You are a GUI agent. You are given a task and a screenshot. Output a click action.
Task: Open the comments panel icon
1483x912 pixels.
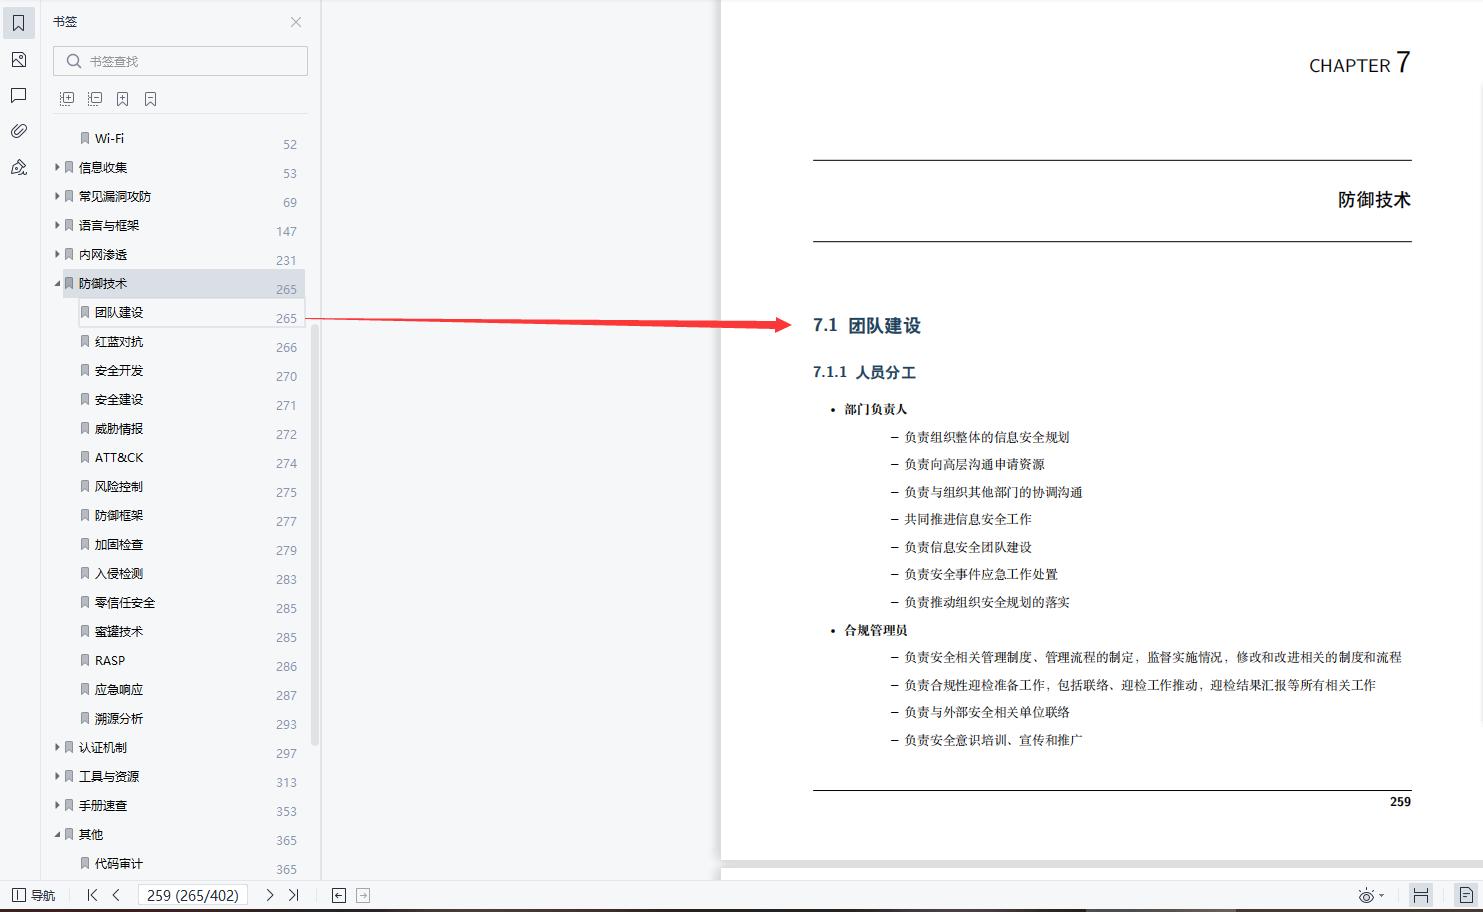(18, 95)
